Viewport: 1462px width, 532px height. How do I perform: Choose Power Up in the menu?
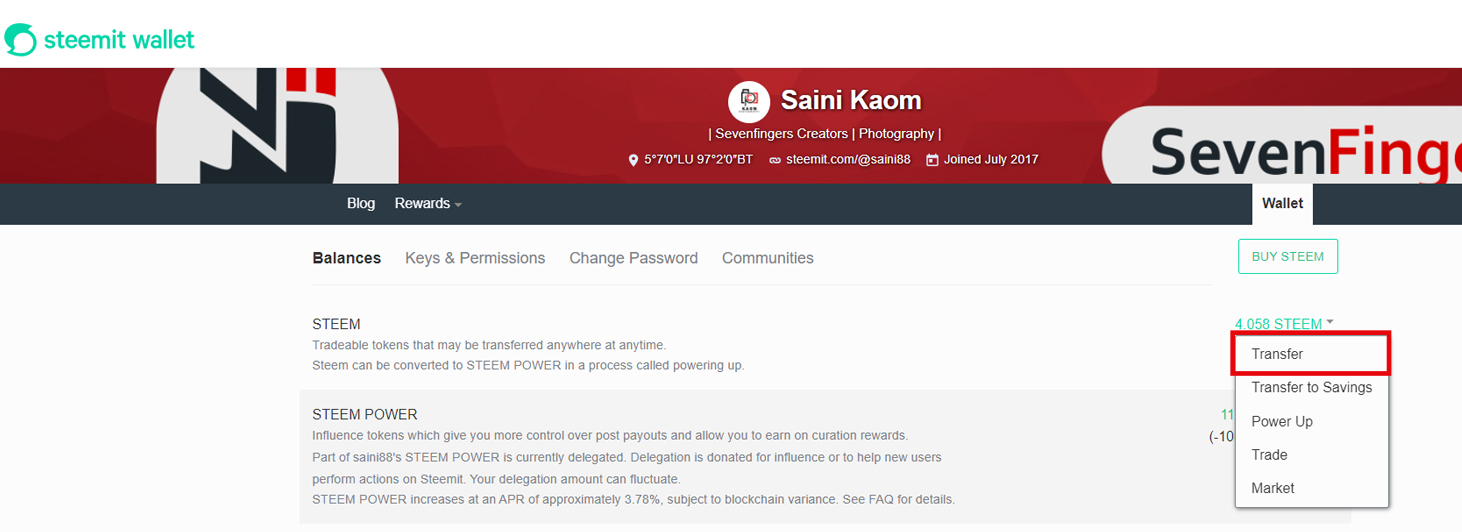1282,422
